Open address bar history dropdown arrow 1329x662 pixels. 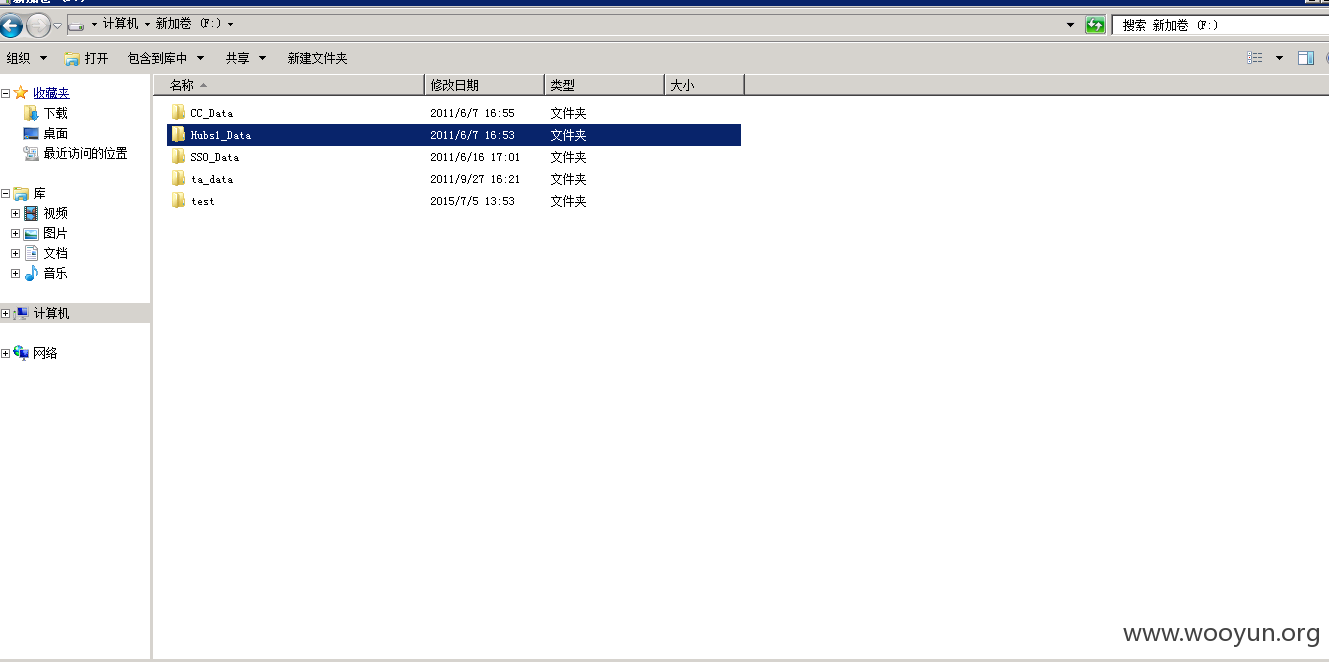point(1071,25)
